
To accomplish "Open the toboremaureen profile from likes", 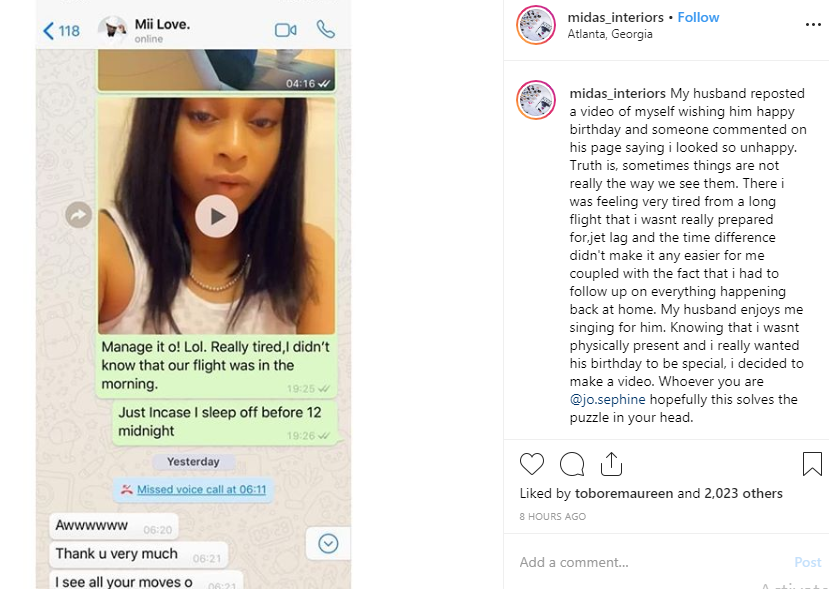I will pyautogui.click(x=624, y=493).
